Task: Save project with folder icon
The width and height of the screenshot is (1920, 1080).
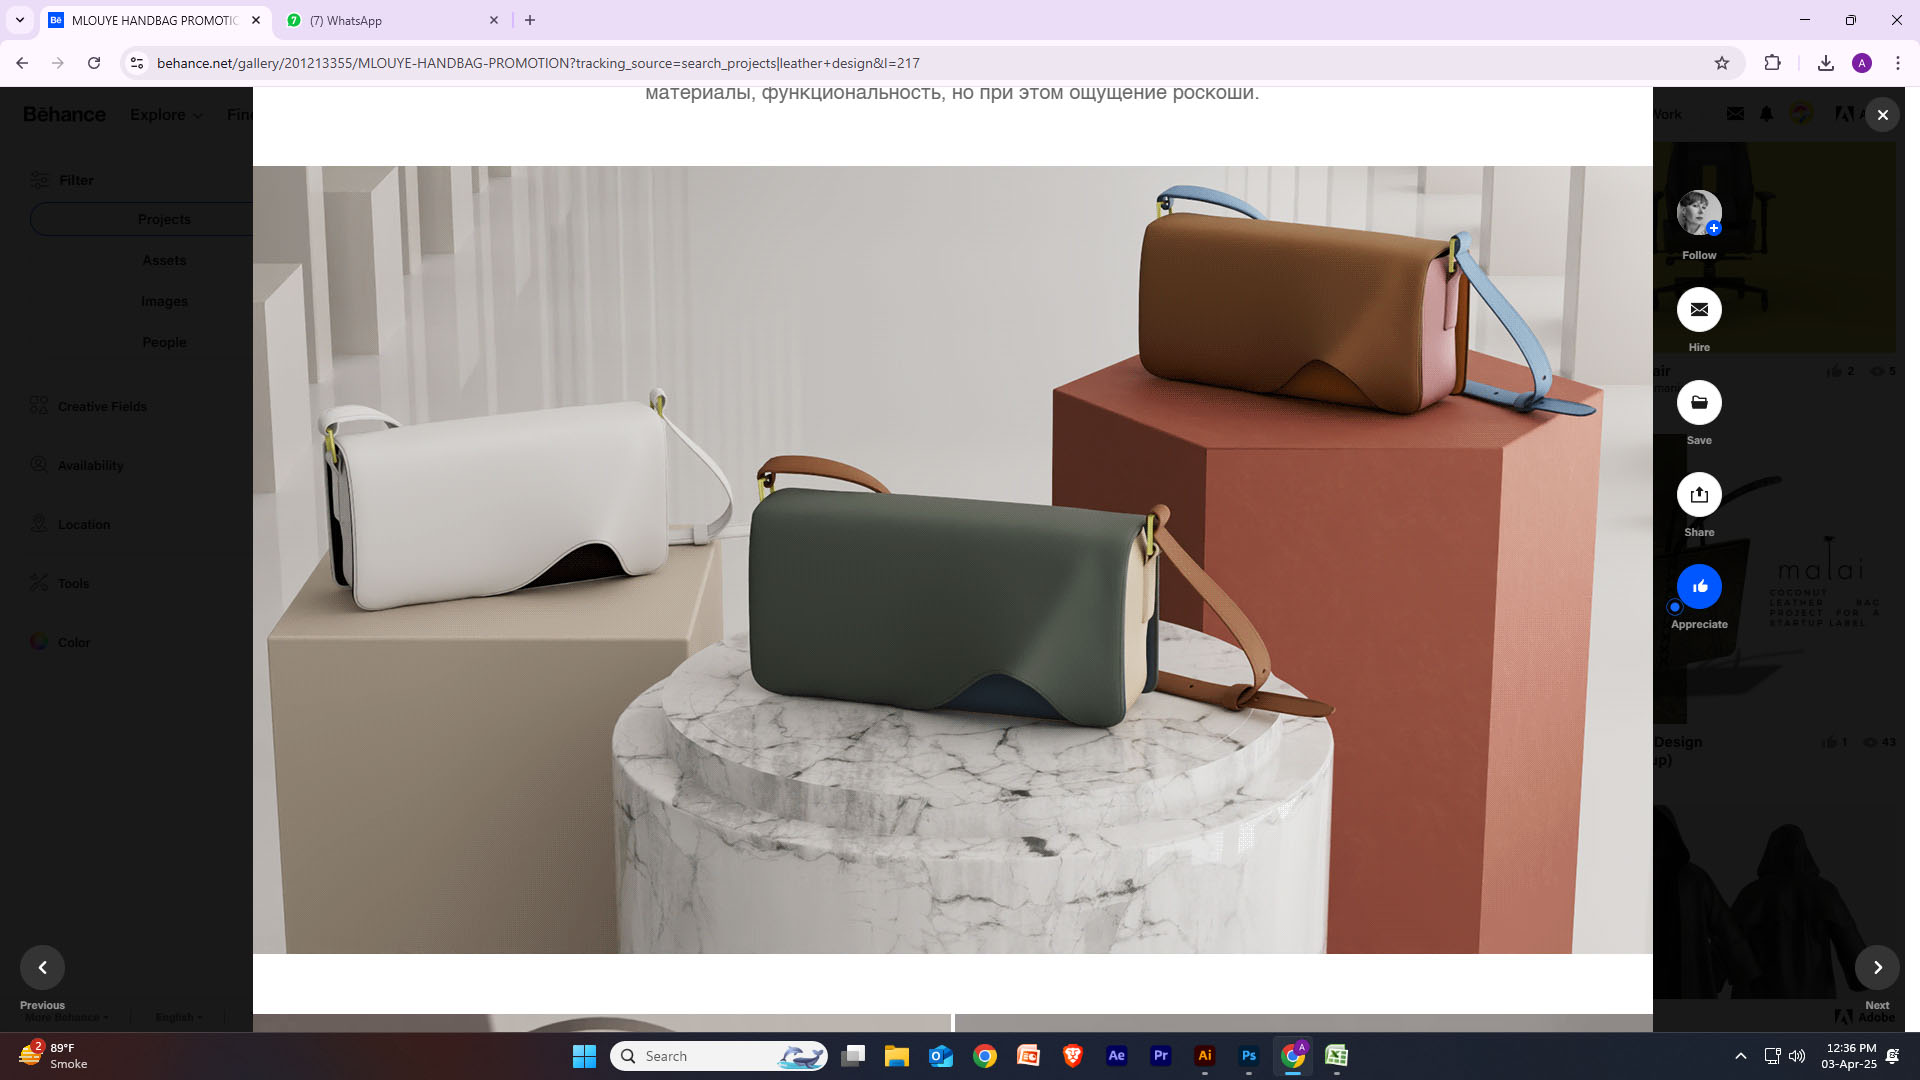Action: 1699,403
